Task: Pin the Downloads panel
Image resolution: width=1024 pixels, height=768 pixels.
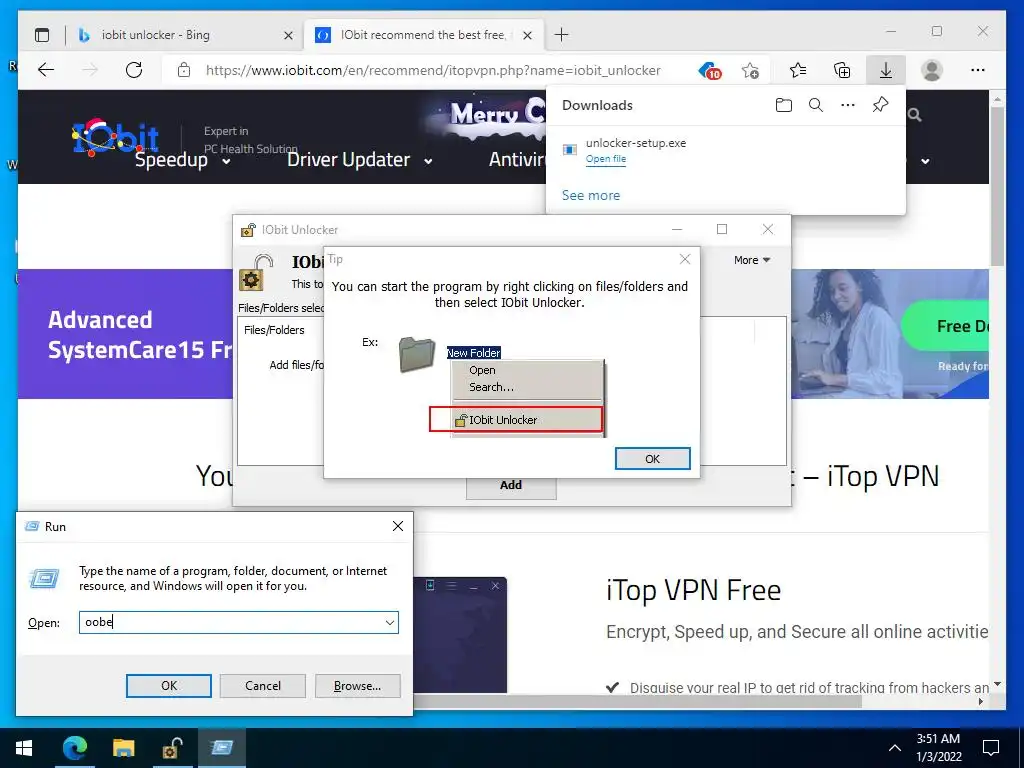Action: [880, 104]
